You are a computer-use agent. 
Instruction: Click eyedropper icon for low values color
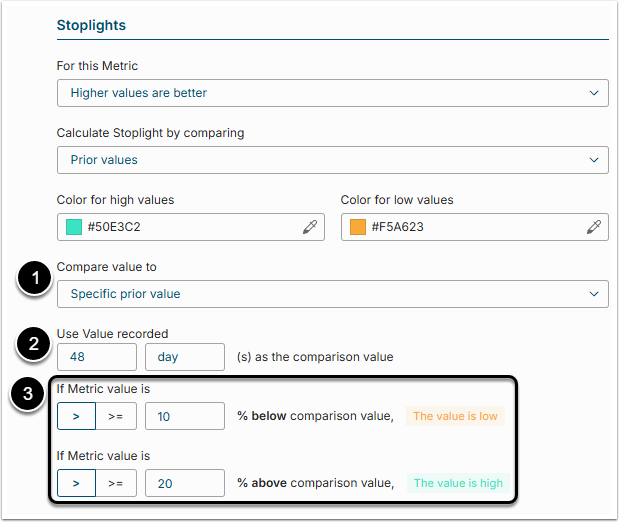pos(593,227)
